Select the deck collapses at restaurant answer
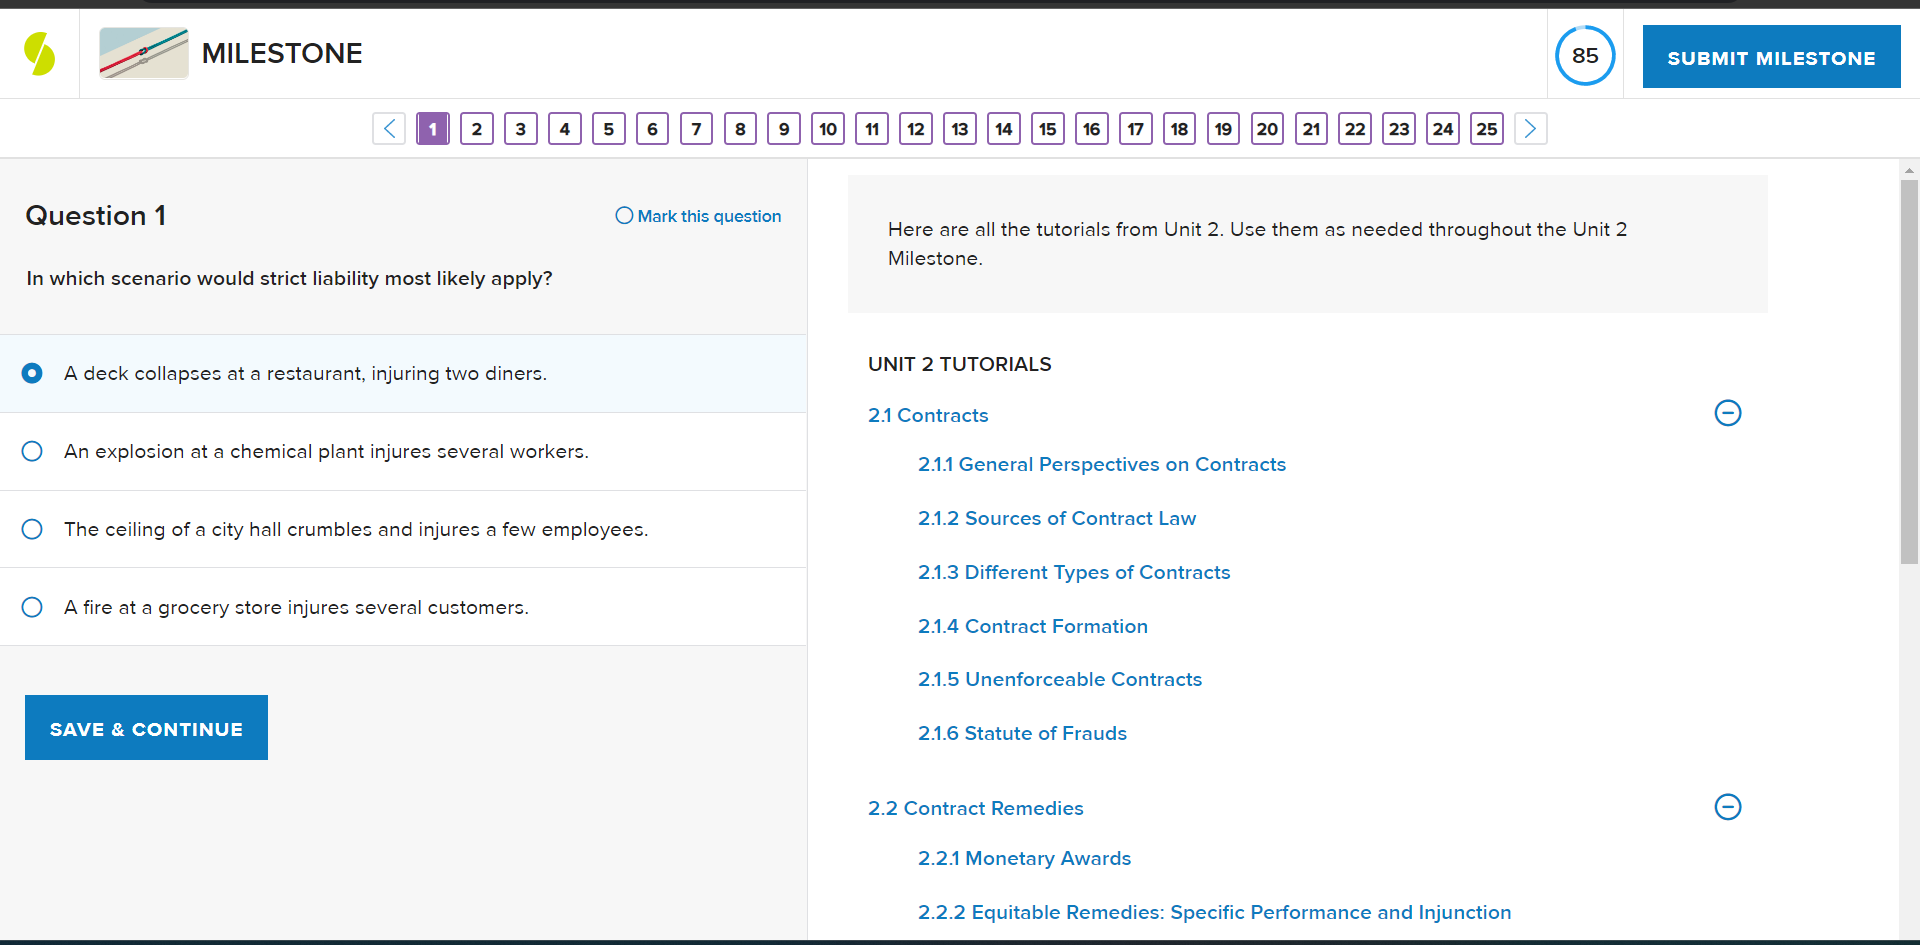The image size is (1920, 945). tap(403, 373)
